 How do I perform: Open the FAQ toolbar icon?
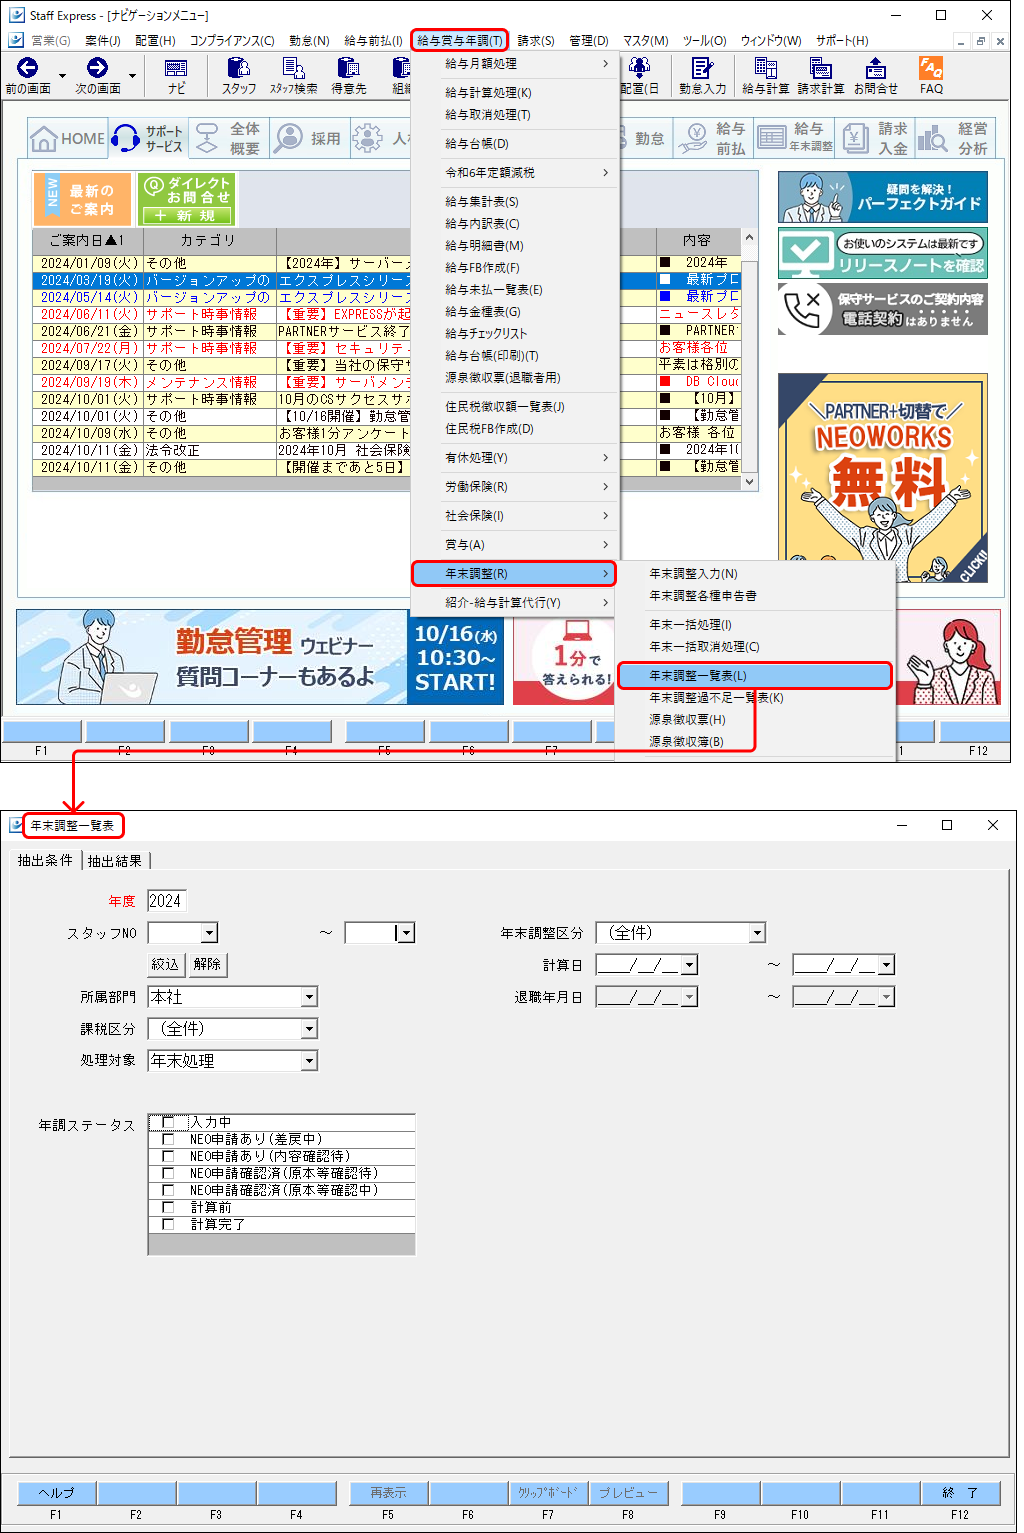click(931, 75)
